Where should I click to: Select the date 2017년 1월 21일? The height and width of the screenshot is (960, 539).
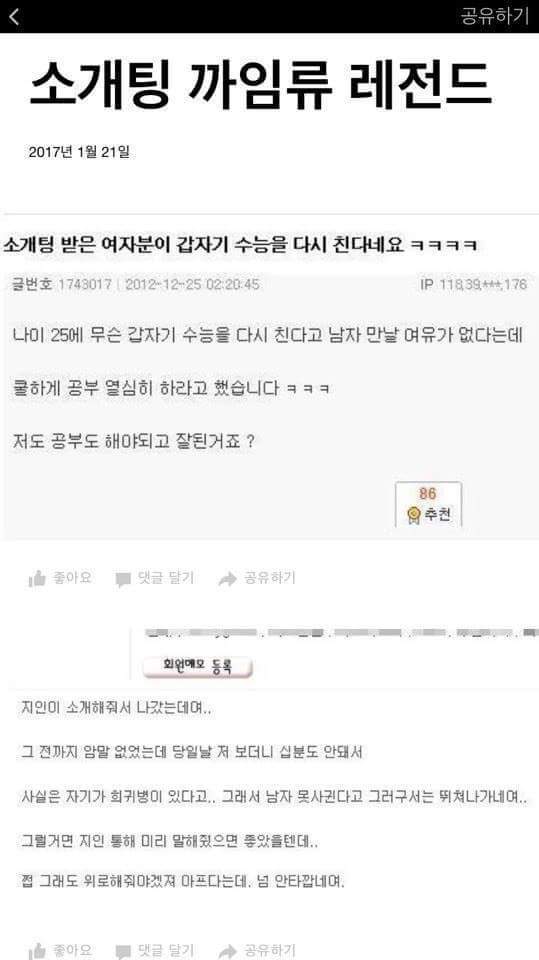[79, 152]
